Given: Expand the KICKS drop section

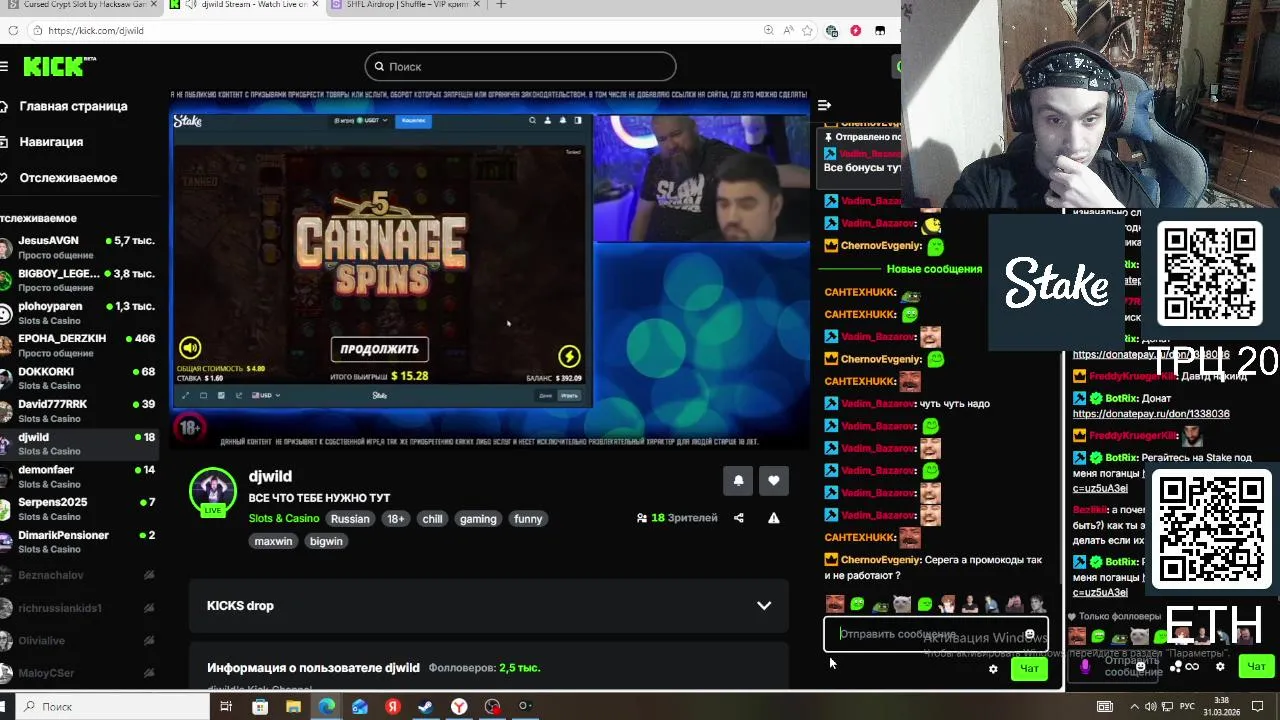Looking at the screenshot, I should [490, 606].
